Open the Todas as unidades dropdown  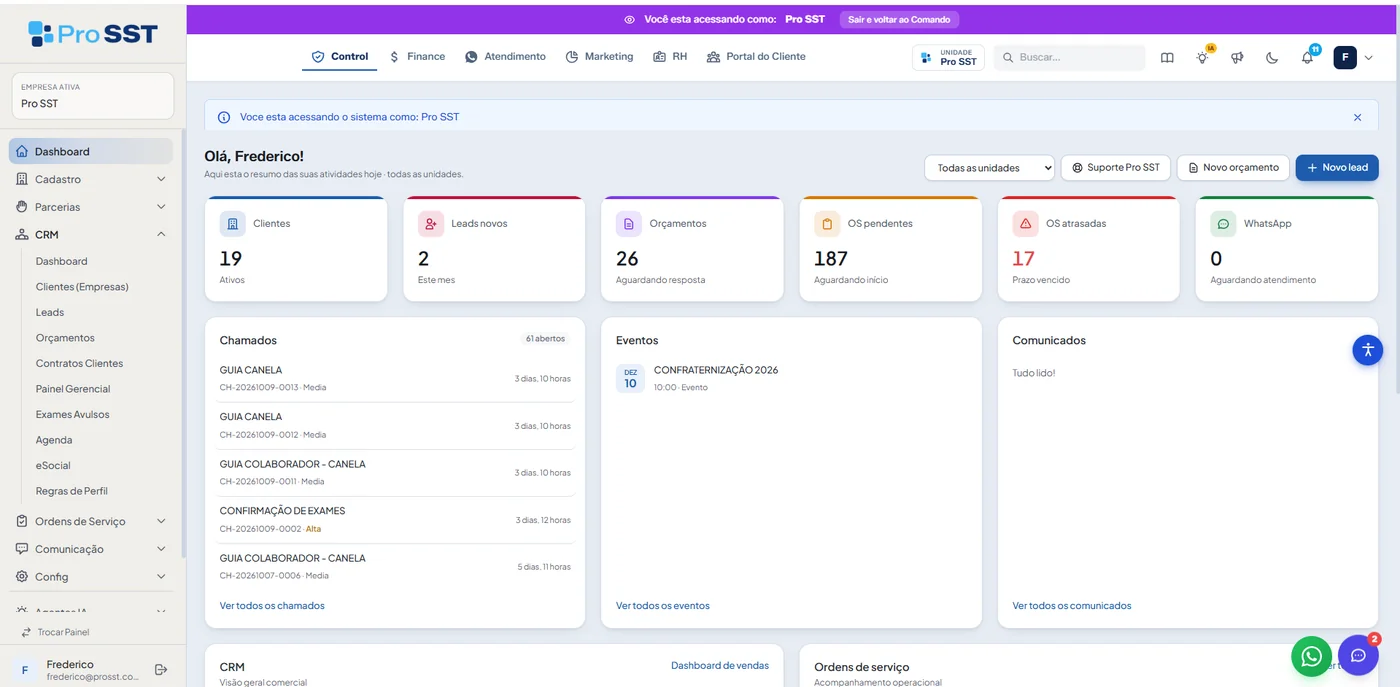coord(989,168)
